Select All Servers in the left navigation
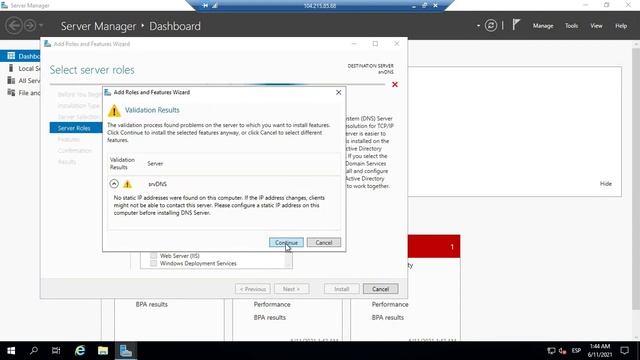640x360 pixels. pyautogui.click(x=24, y=80)
